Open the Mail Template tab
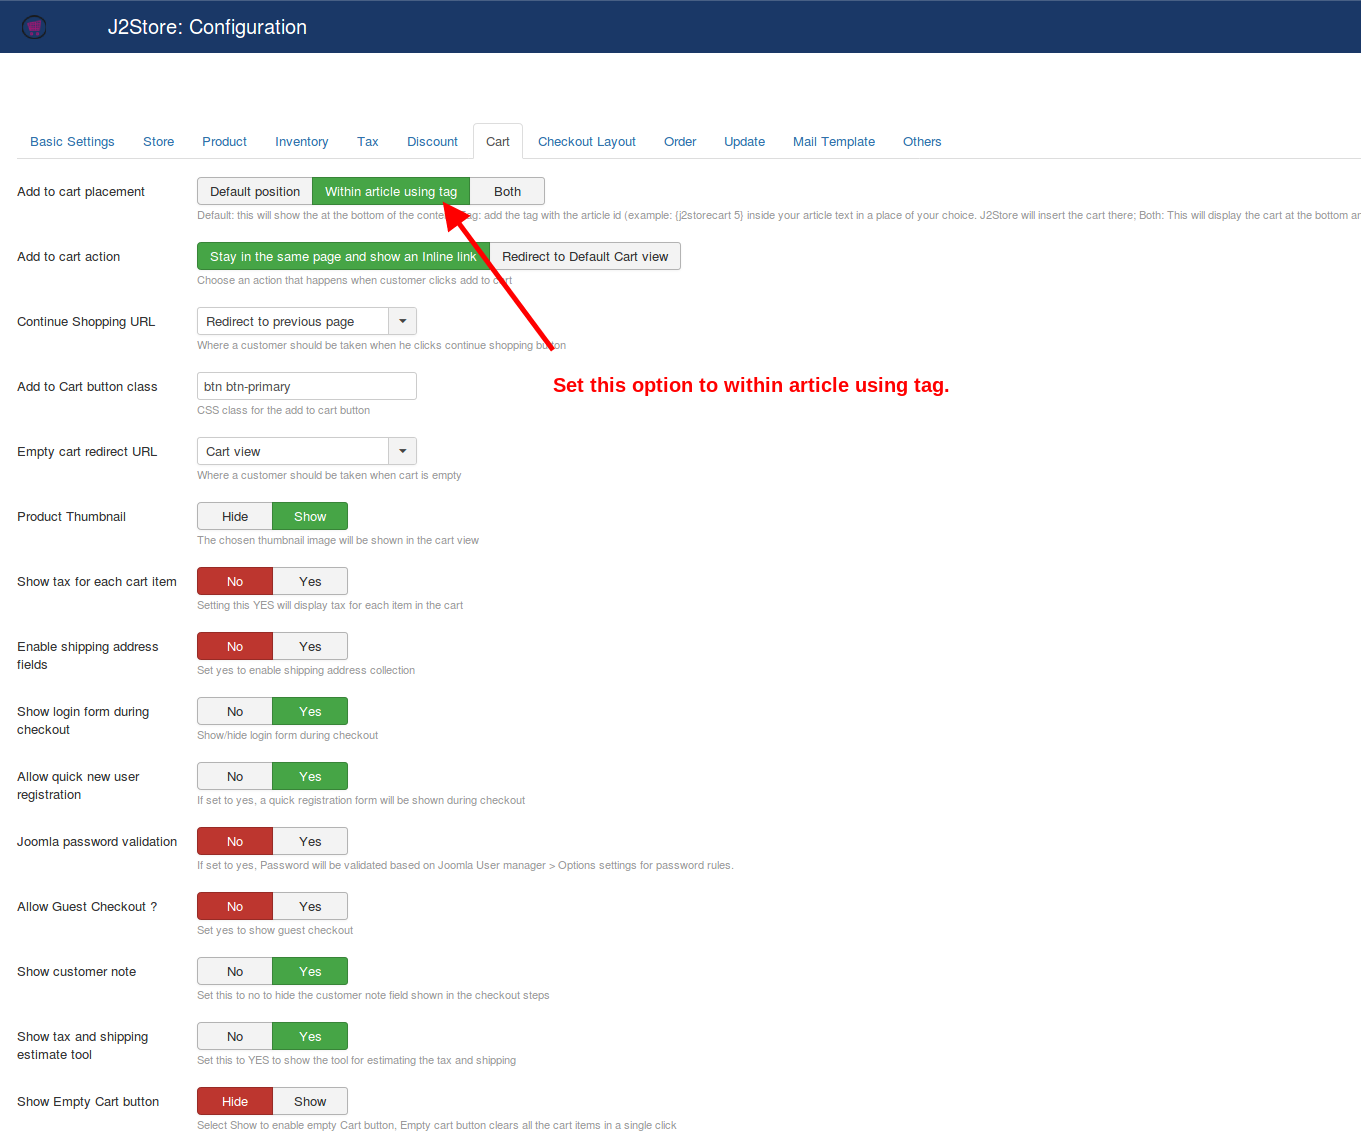1361x1148 pixels. click(833, 142)
